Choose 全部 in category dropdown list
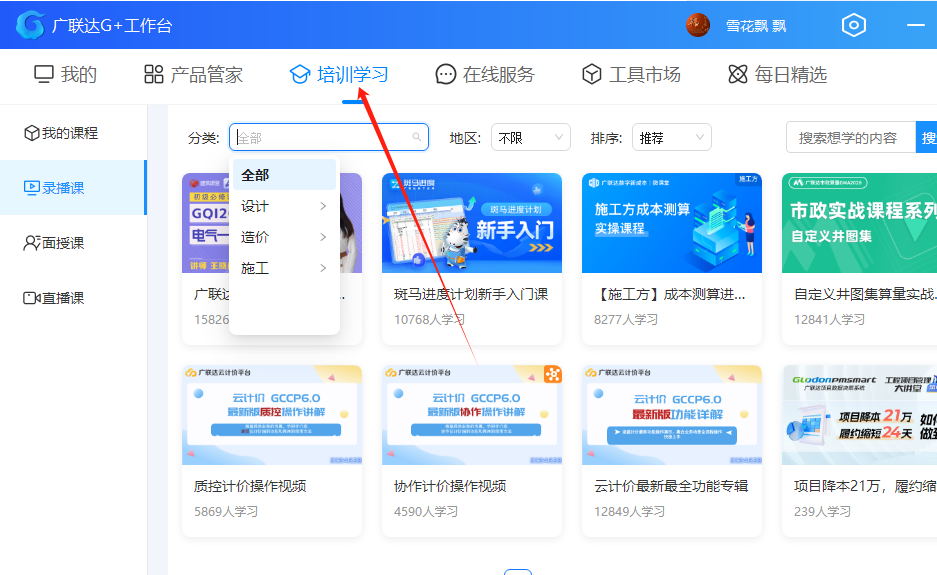This screenshot has height=575, width=937. [284, 175]
